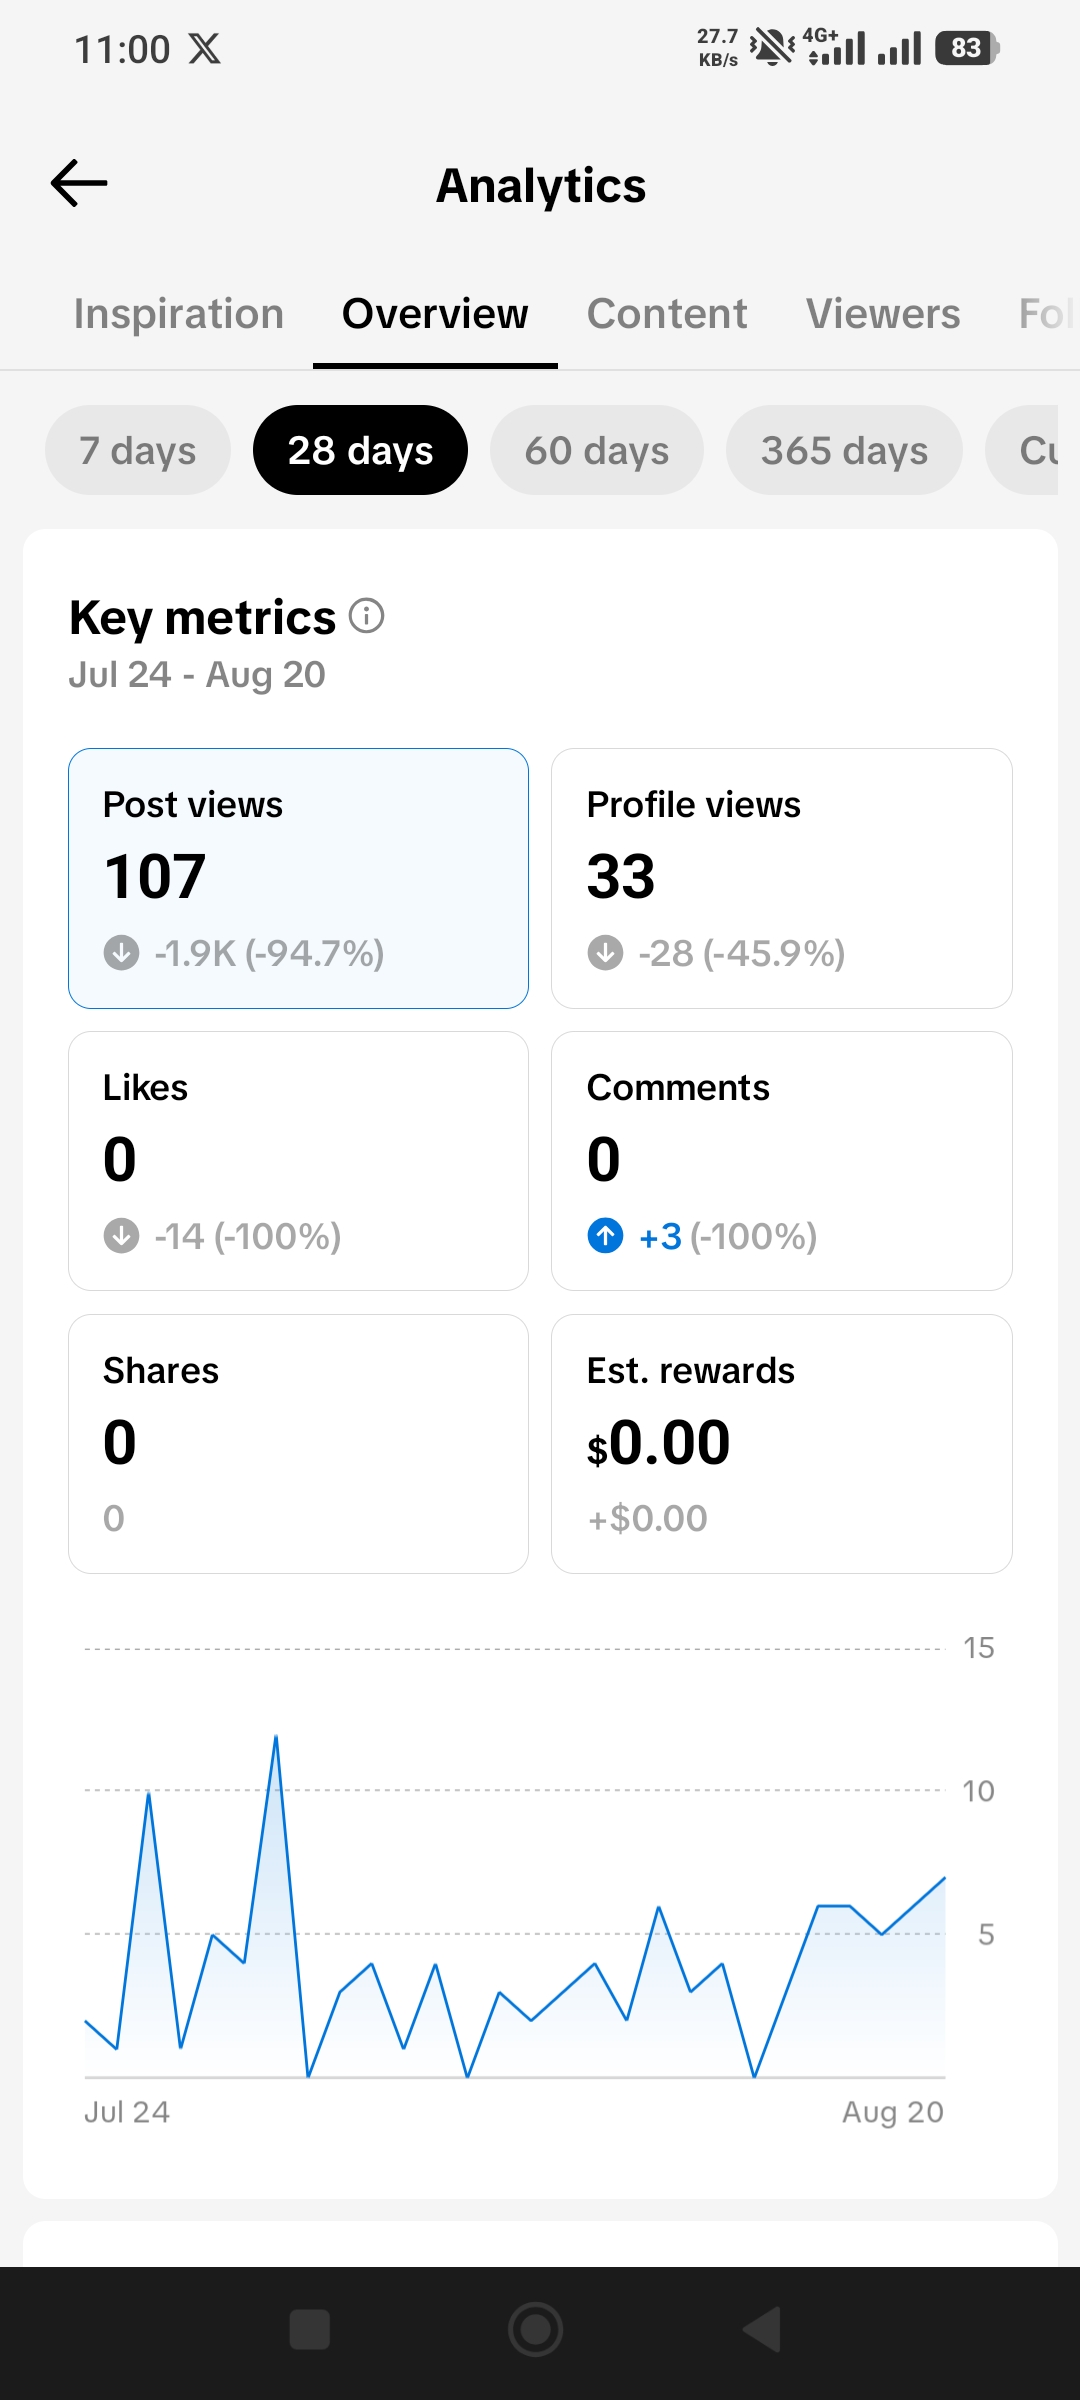Select the Profile views metric card
Image resolution: width=1080 pixels, height=2400 pixels.
click(782, 878)
